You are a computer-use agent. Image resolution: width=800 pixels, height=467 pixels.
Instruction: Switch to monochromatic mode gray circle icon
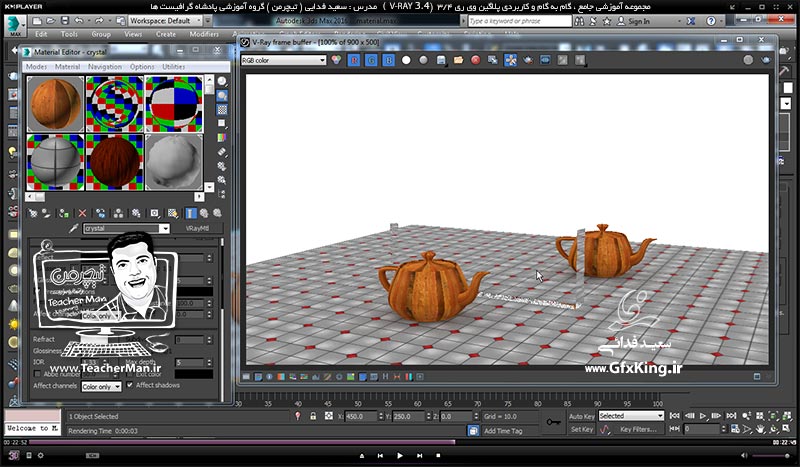click(x=423, y=60)
